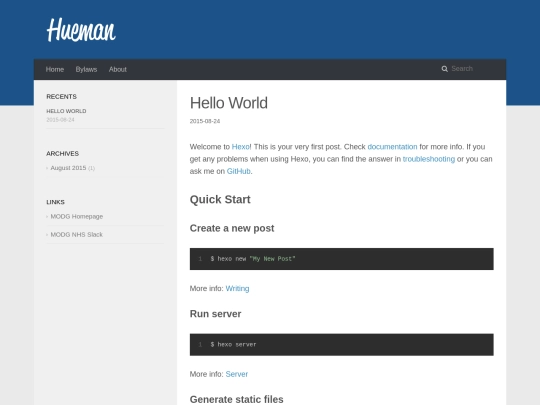This screenshot has width=540, height=405.
Task: Follow the Hexo link in post
Action: pyautogui.click(x=241, y=147)
